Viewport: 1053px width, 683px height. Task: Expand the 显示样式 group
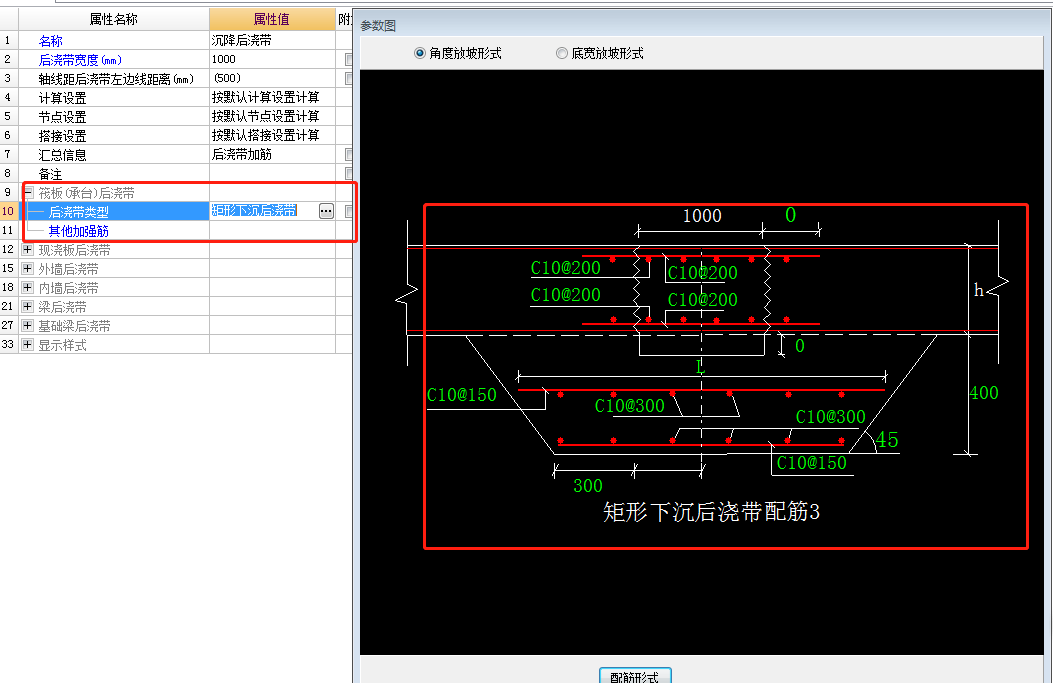[x=28, y=345]
